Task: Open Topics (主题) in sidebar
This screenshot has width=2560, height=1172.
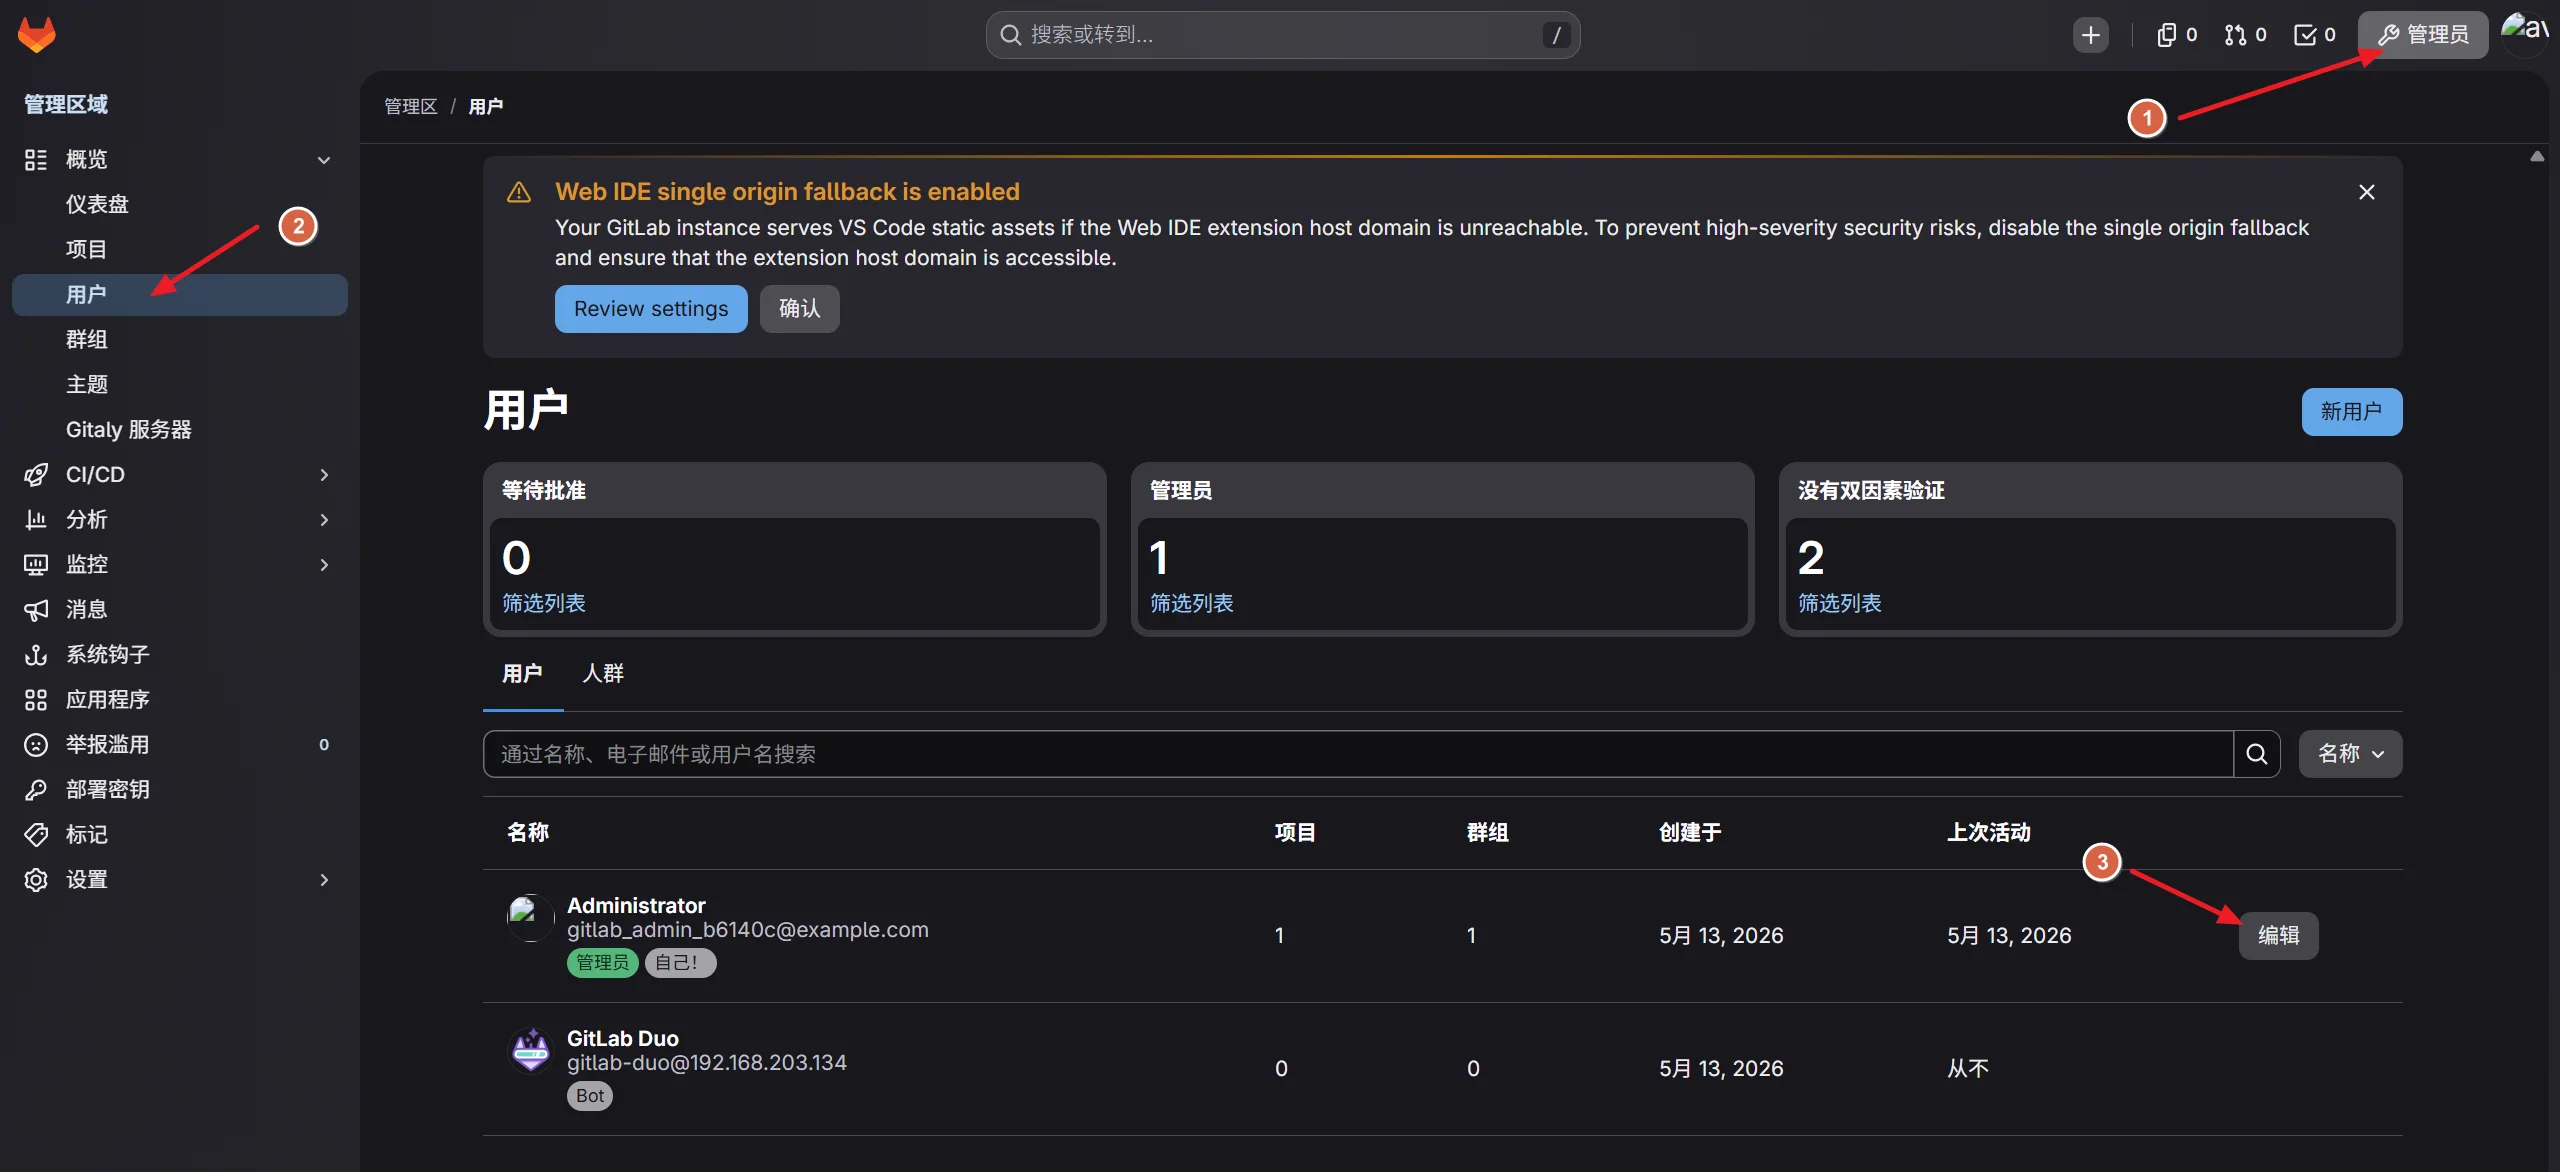Action: pos(180,385)
